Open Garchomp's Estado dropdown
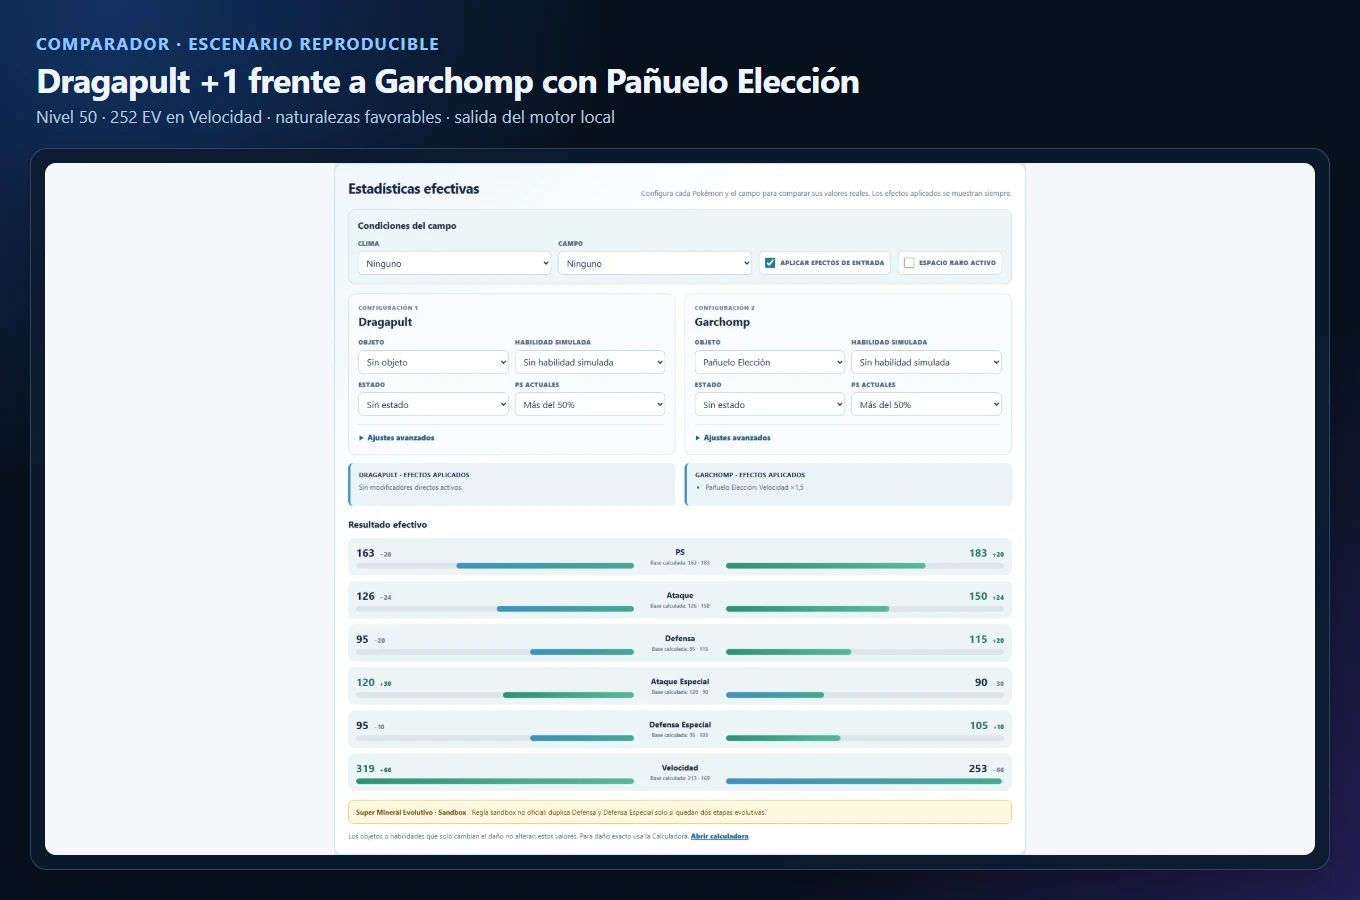 770,404
